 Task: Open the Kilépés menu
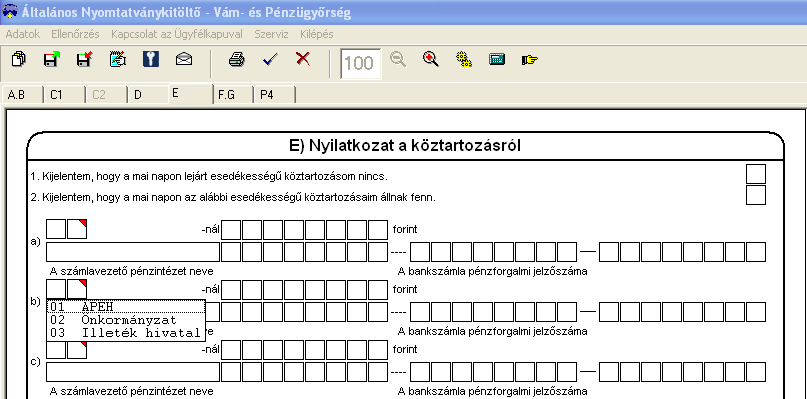click(317, 34)
